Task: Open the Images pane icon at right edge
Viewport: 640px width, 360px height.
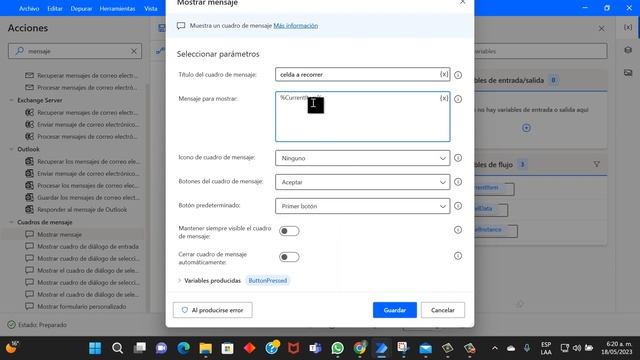Action: coord(628,73)
